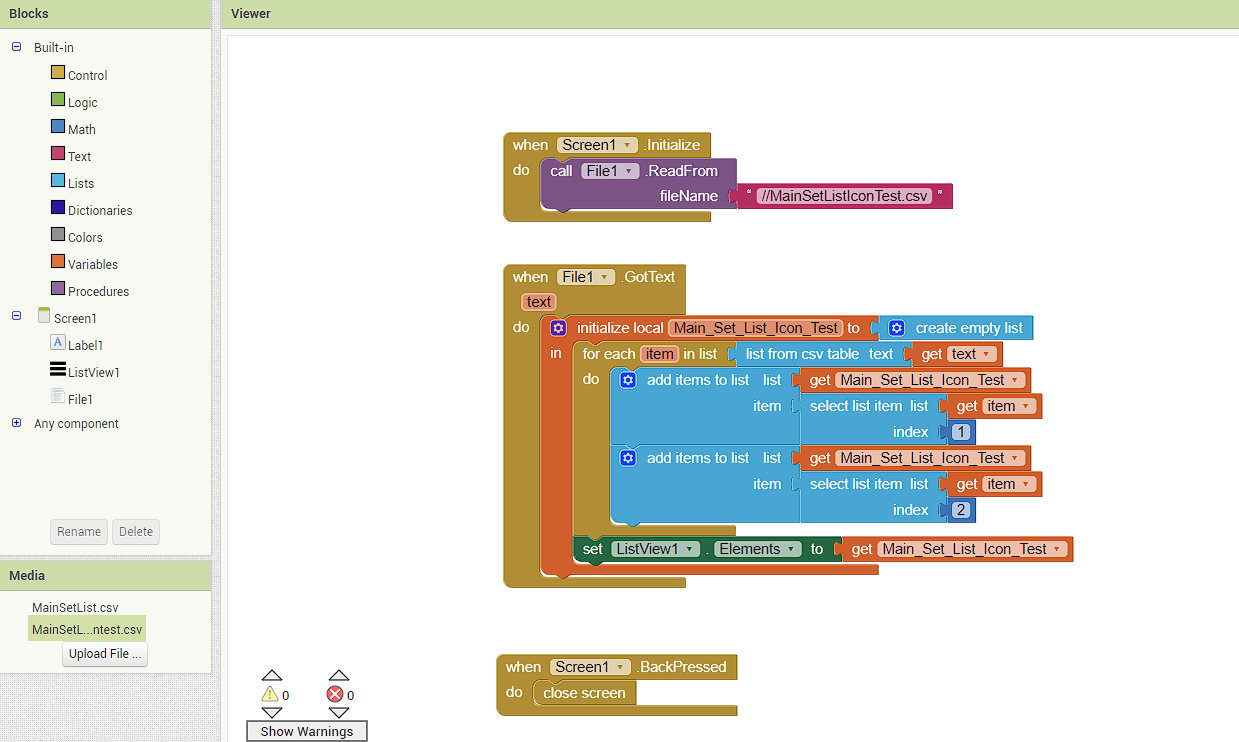This screenshot has width=1239, height=742.
Task: Click the Viewer panel header
Action: pyautogui.click(x=729, y=14)
